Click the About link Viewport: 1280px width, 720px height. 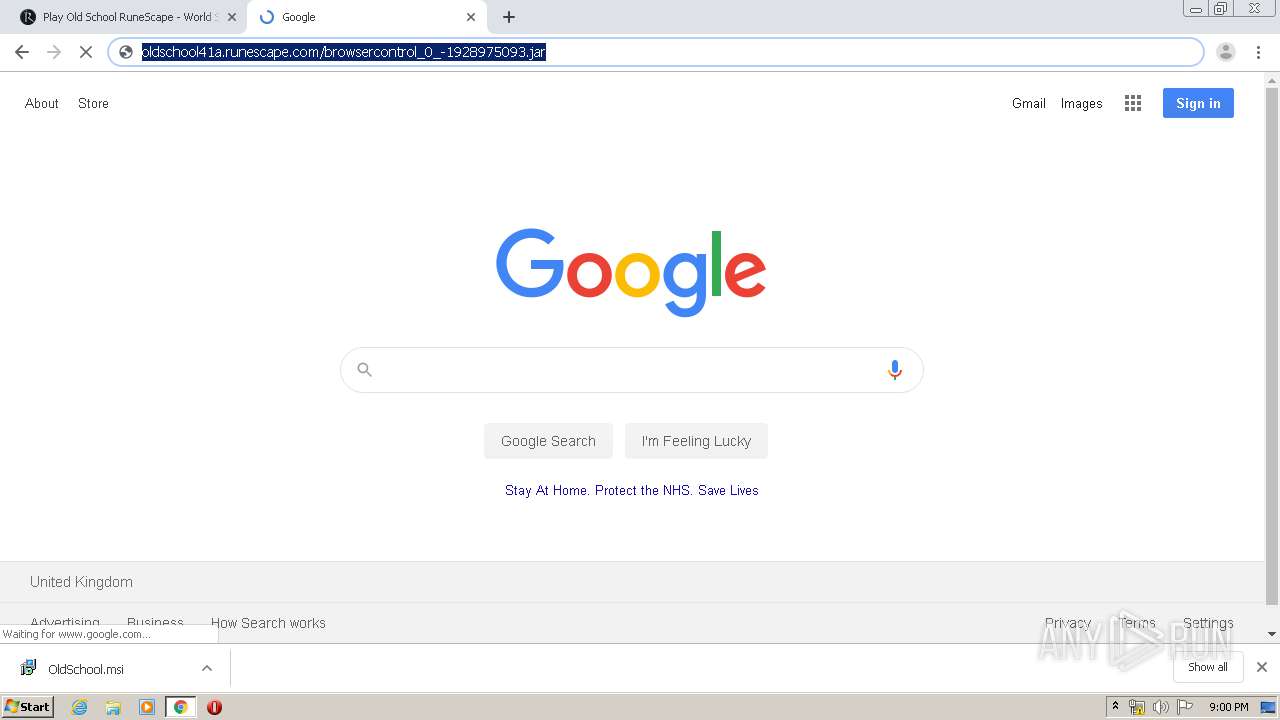point(42,103)
